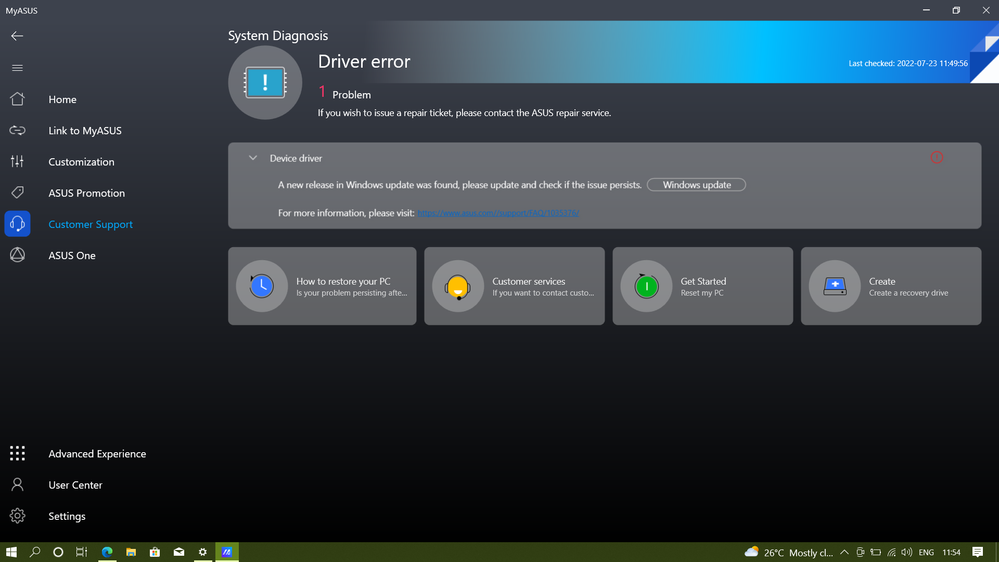
Task: Click the blue clock restore icon
Action: point(262,286)
